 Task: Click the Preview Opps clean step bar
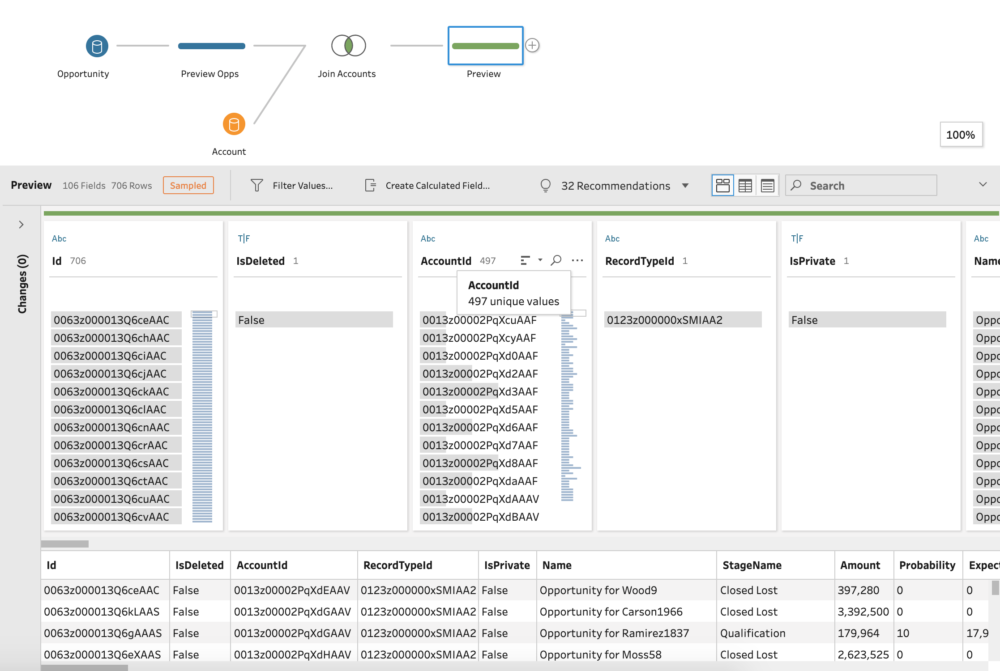pos(211,46)
